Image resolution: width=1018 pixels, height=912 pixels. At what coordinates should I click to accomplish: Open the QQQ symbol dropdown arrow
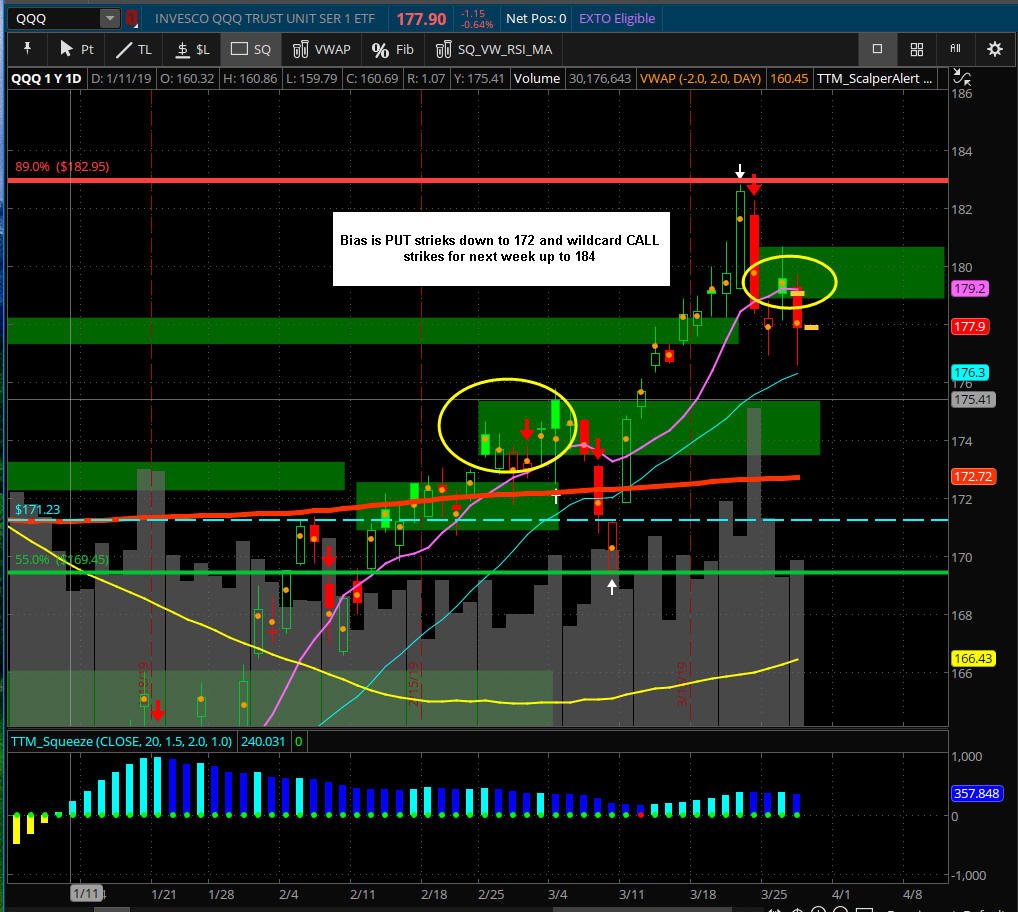[110, 18]
